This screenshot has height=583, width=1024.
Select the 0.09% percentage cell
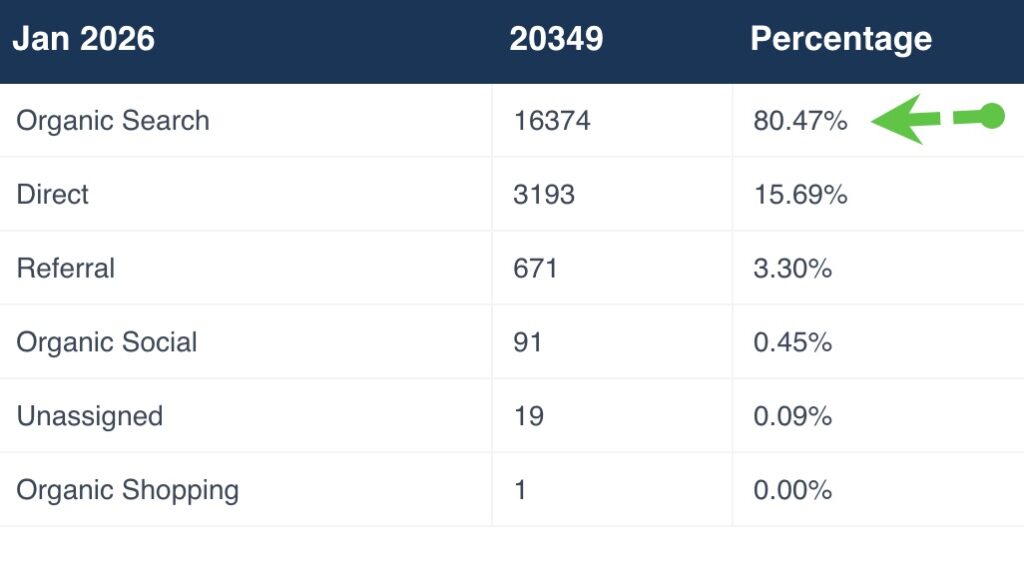(x=793, y=416)
